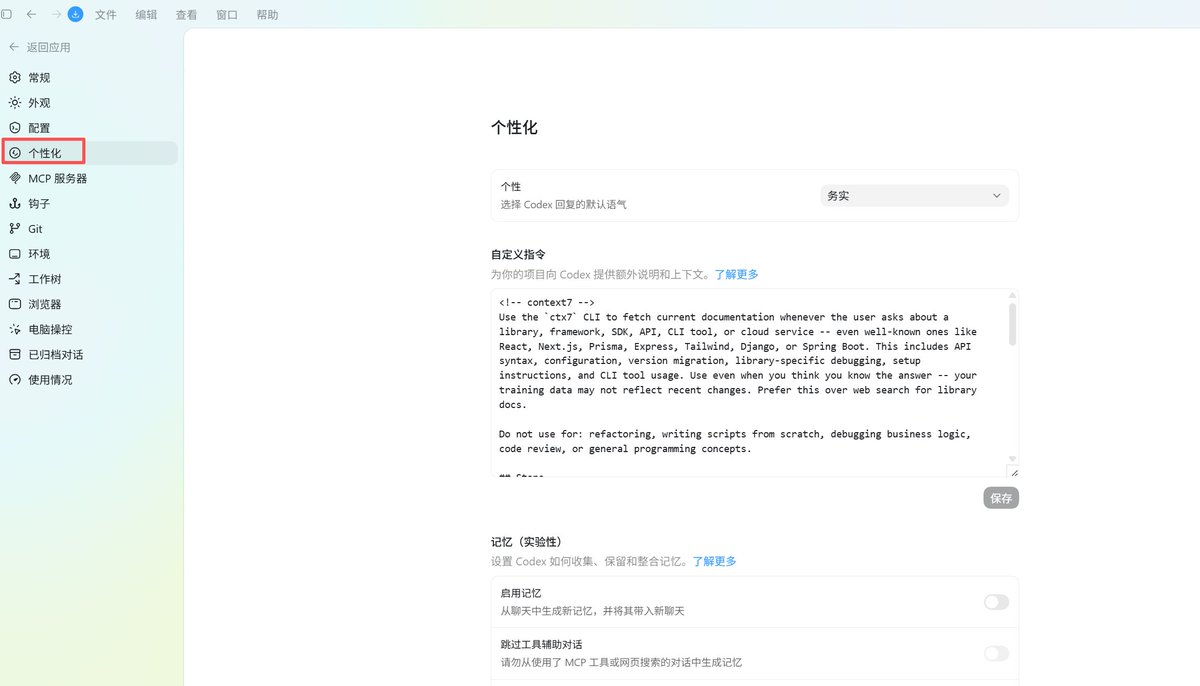The height and width of the screenshot is (686, 1200).
Task: Open the 电脑操控 computer control icon
Action: click(15, 329)
